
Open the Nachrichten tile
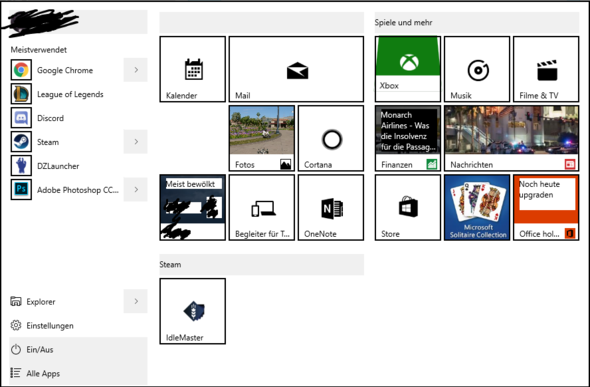tap(512, 138)
